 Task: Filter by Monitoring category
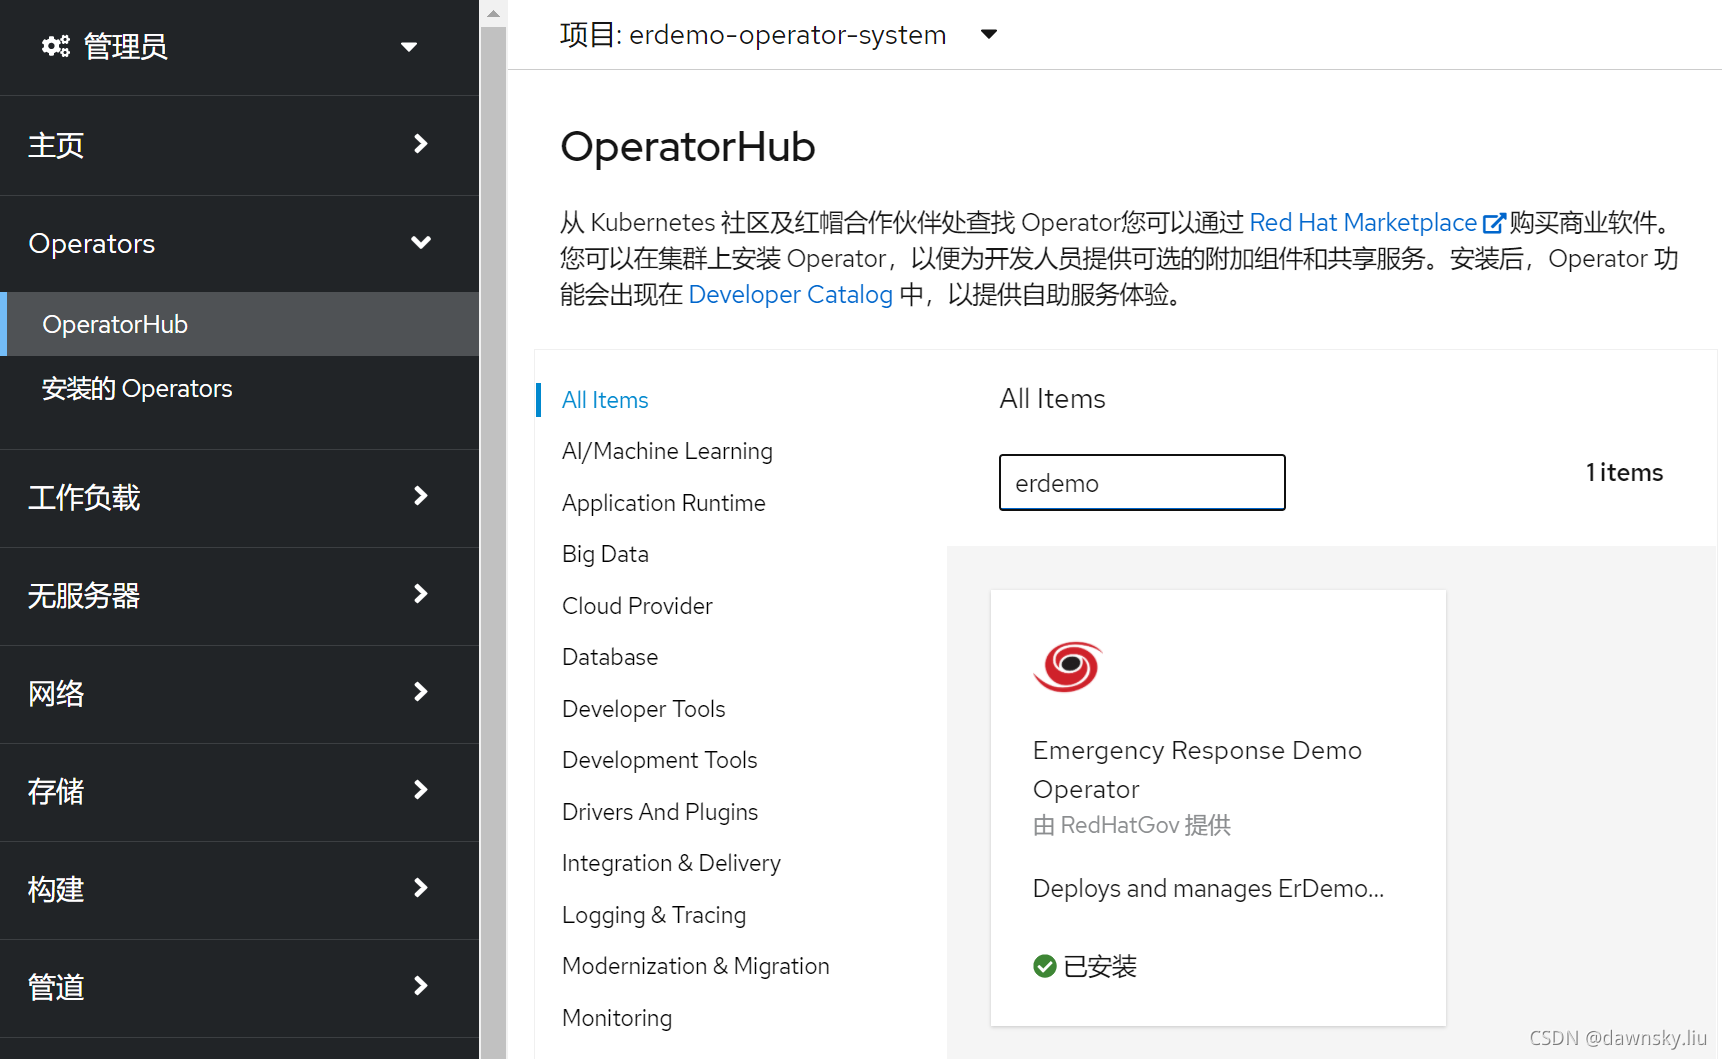617,1018
